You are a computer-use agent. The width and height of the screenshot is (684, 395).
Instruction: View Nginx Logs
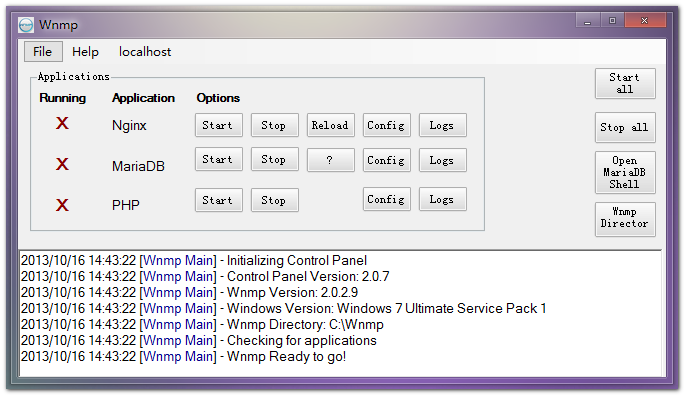(x=443, y=125)
